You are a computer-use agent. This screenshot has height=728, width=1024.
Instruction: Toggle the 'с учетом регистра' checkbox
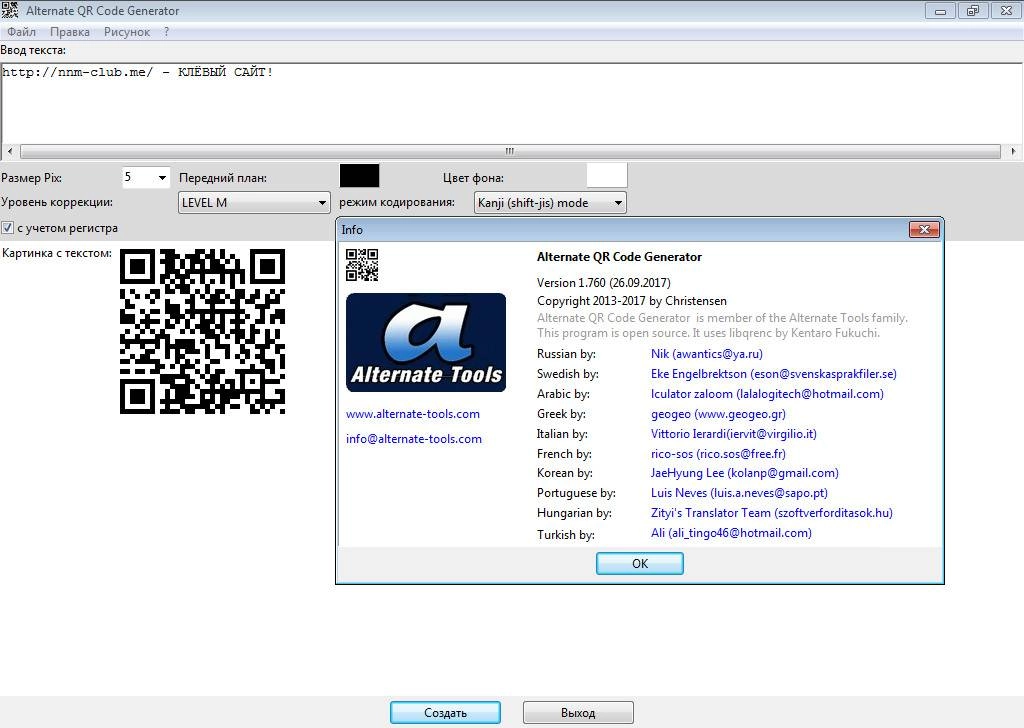pos(7,228)
